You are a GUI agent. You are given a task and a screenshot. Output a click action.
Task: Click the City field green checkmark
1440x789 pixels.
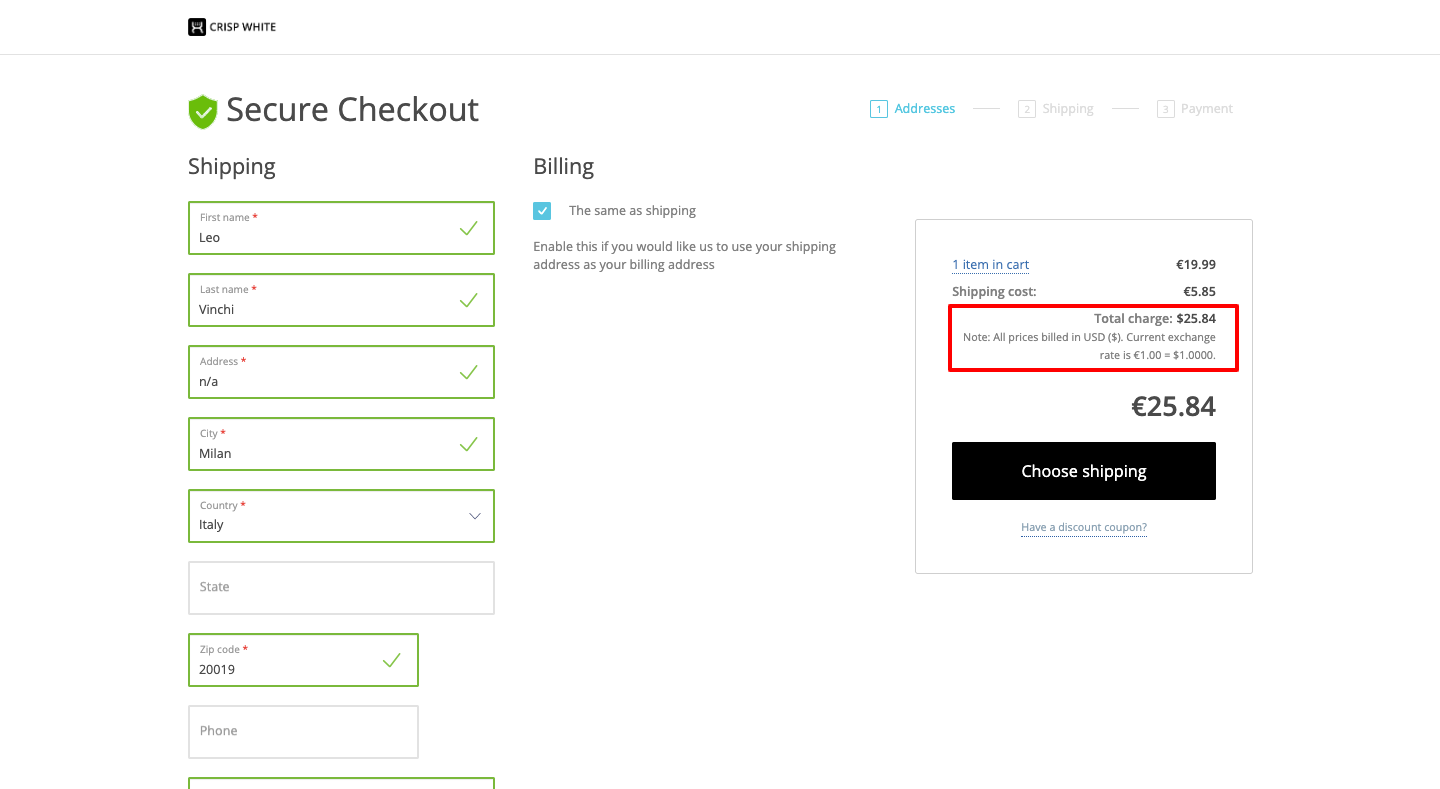(x=468, y=444)
